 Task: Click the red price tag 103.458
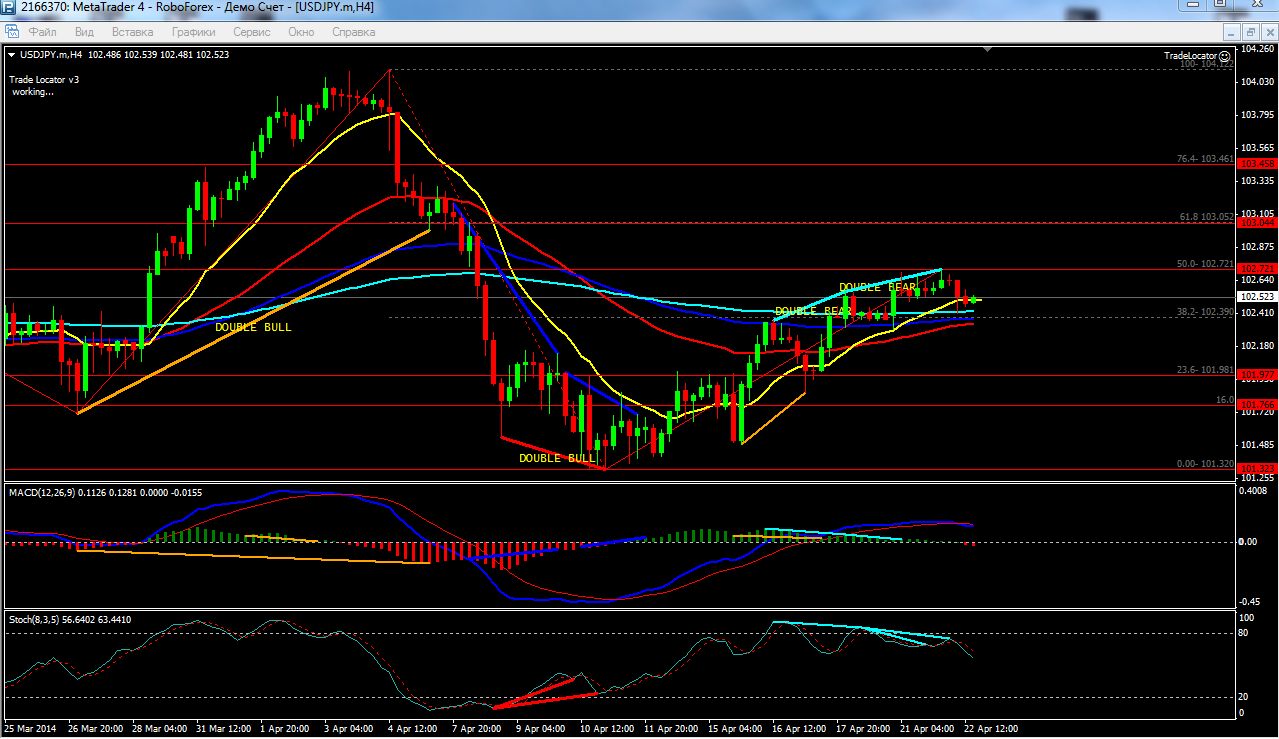1258,163
